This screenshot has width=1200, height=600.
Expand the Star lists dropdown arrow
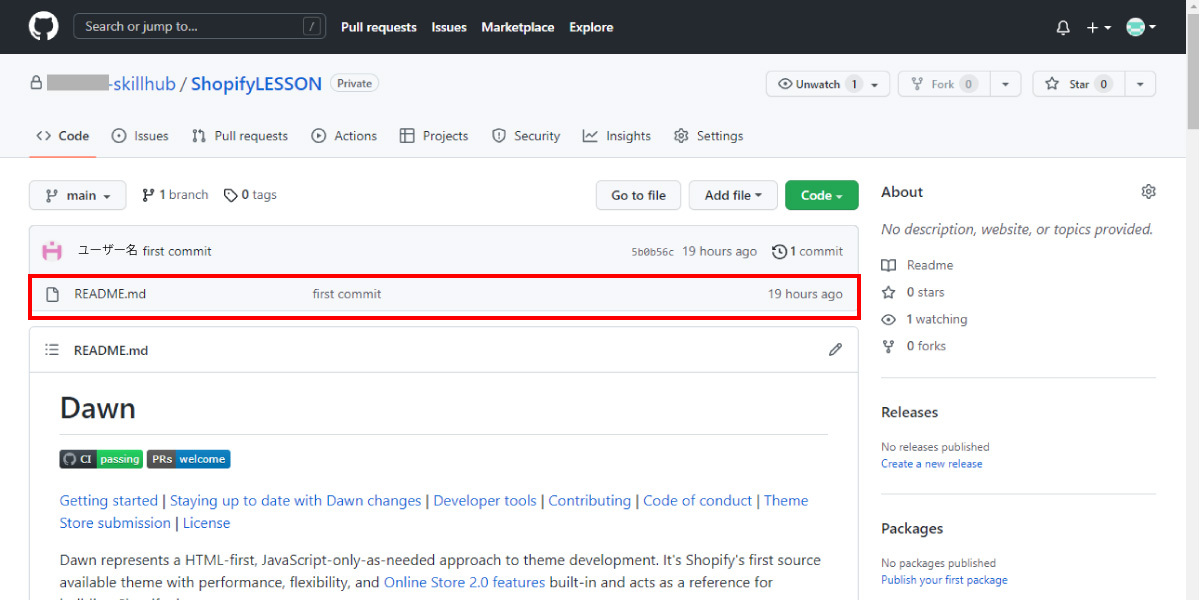point(1140,84)
